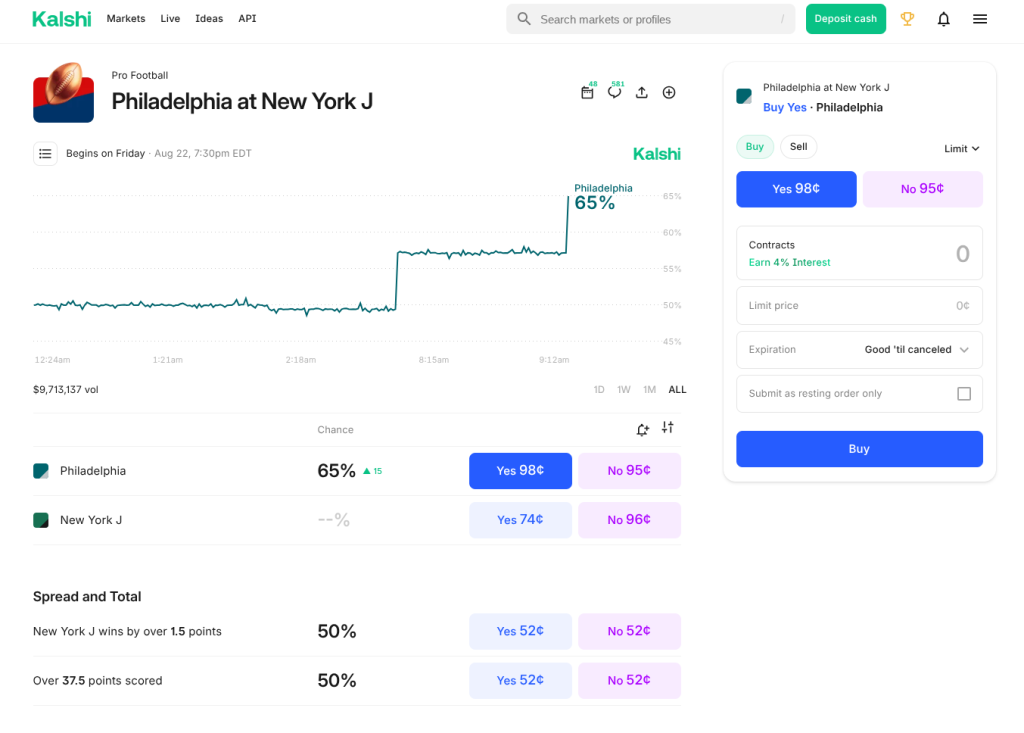Click the Philadelphia row name
1024x733 pixels.
(x=93, y=471)
